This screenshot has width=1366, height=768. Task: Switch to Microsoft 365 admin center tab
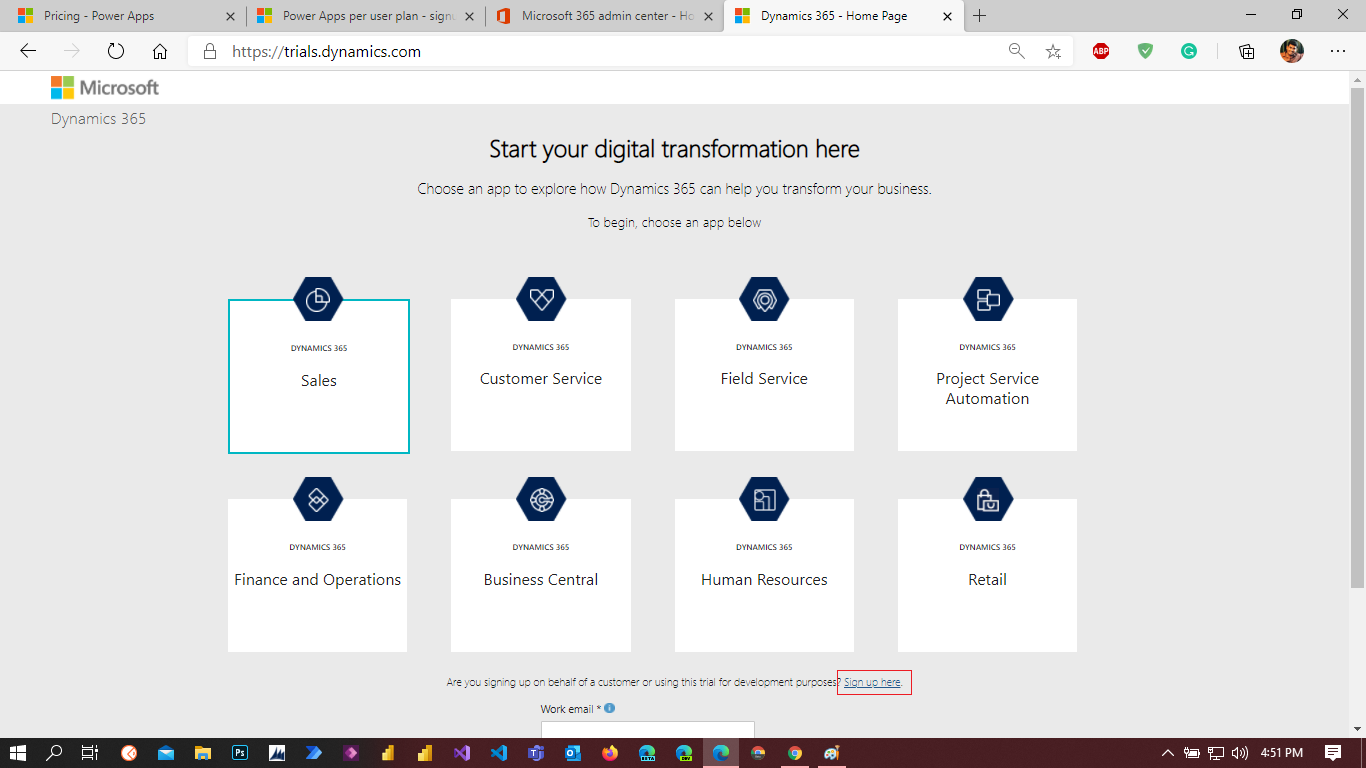coord(600,16)
